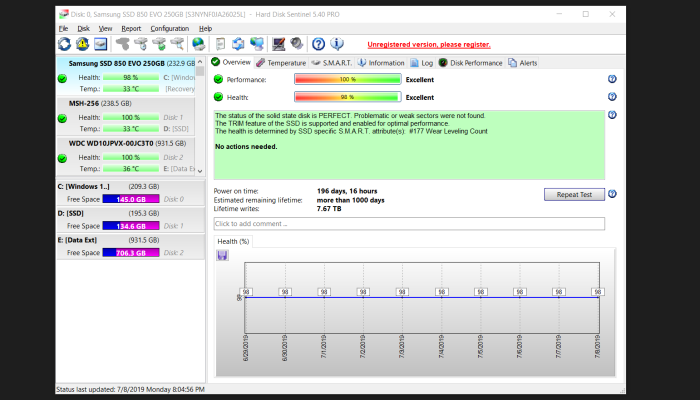Image resolution: width=700 pixels, height=400 pixels.
Task: Select the WDC WD10JPVX-00JC3T0 disk entry
Action: 126,156
